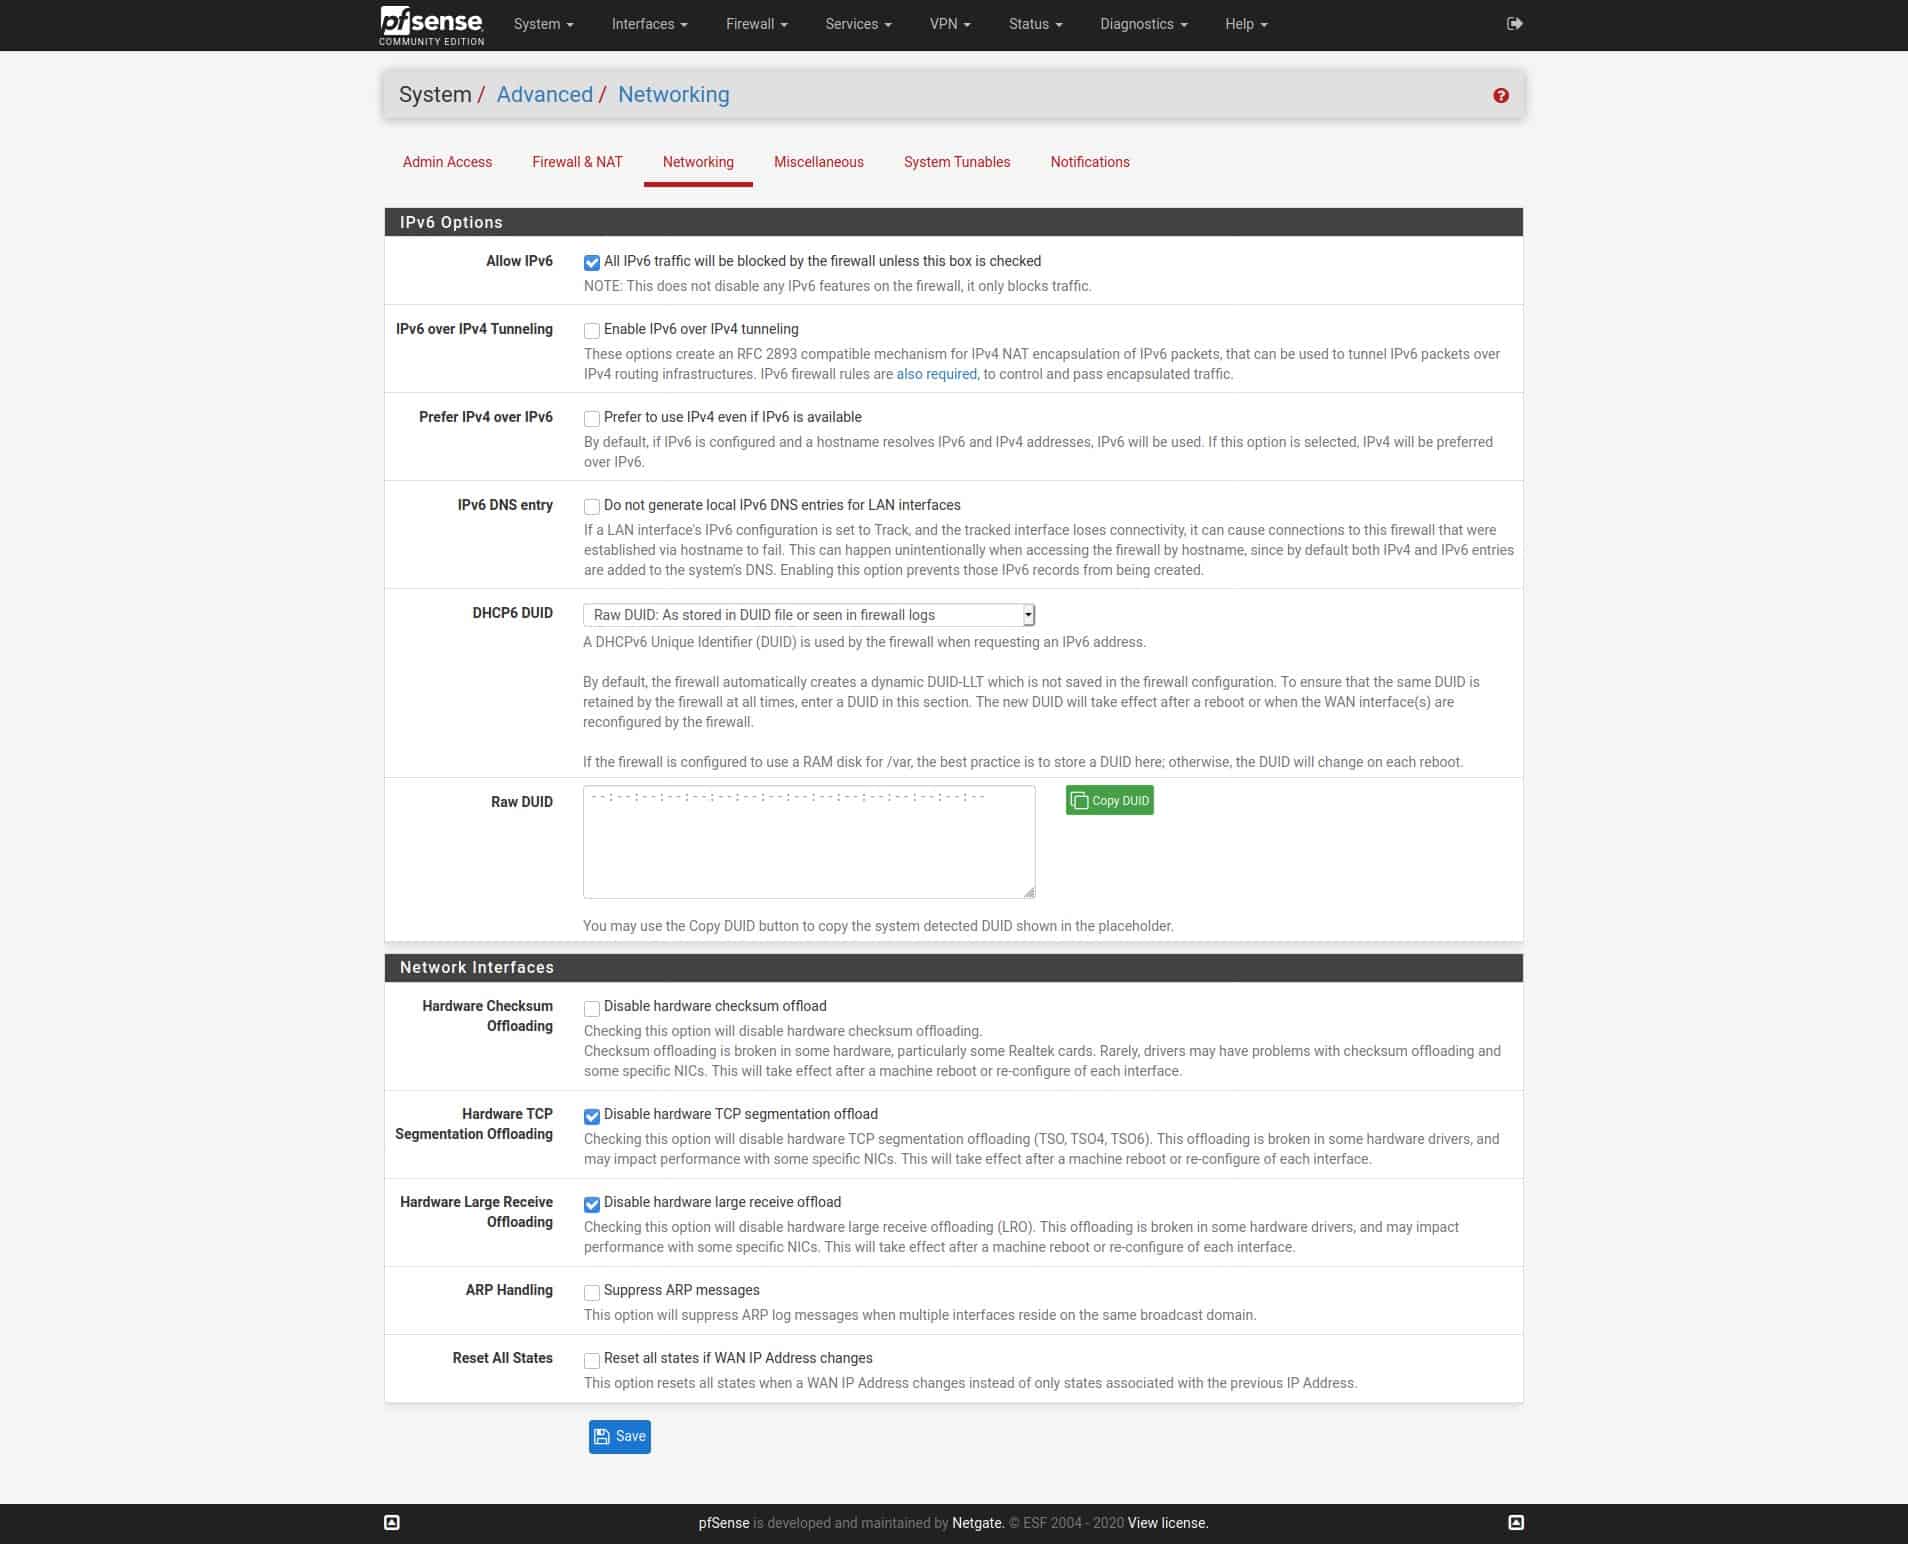Viewport: 1908px width, 1544px height.
Task: Click the 'ARP Handling' label
Action: click(x=508, y=1290)
